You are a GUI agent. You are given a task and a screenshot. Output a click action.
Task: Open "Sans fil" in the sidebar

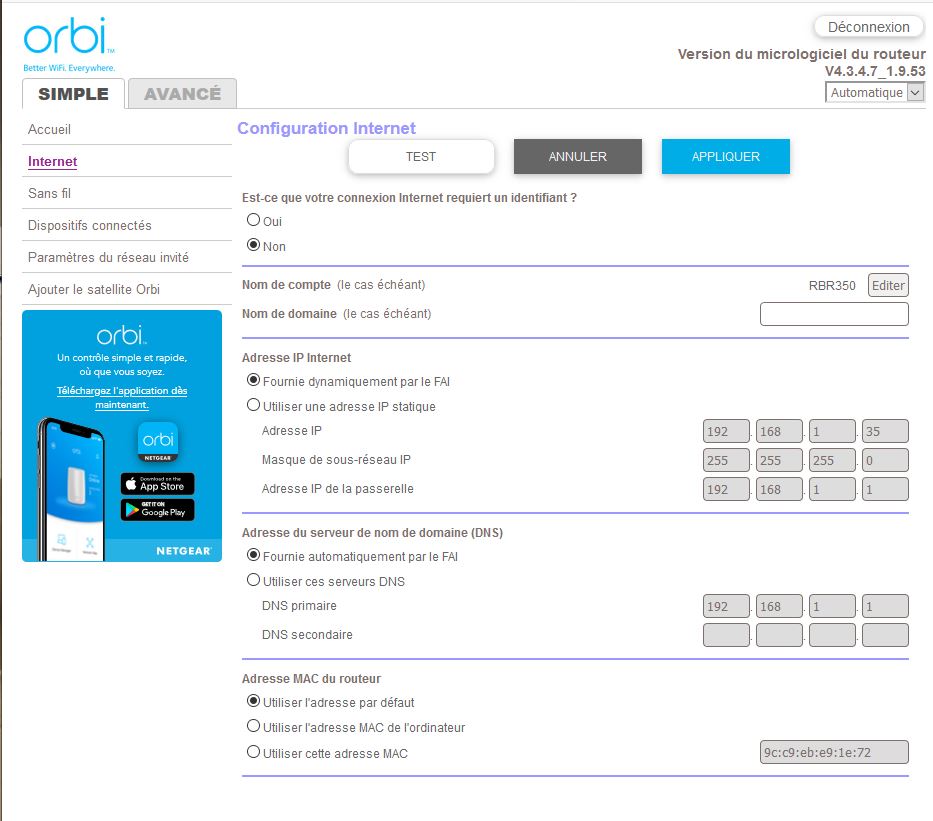50,193
